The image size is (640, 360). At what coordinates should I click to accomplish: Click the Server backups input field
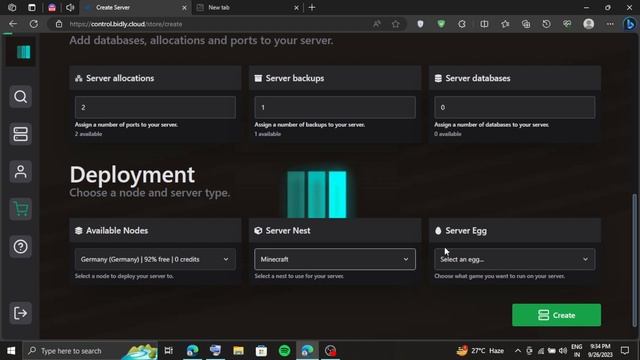point(335,107)
